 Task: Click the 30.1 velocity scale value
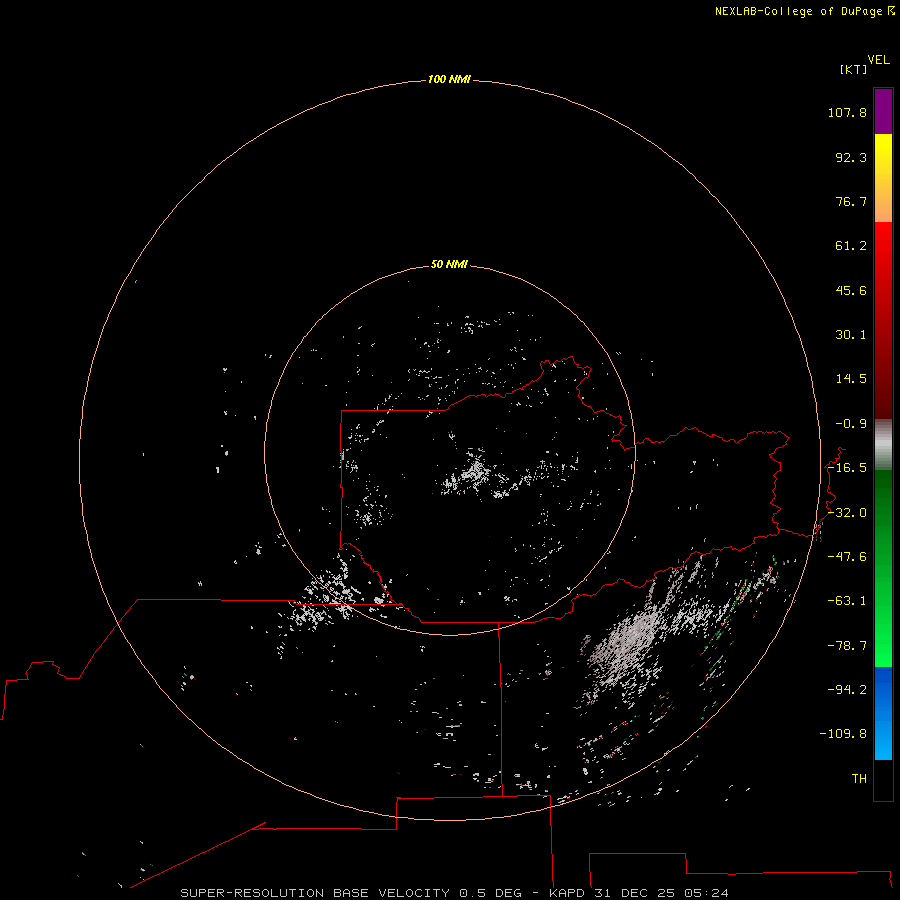point(851,335)
